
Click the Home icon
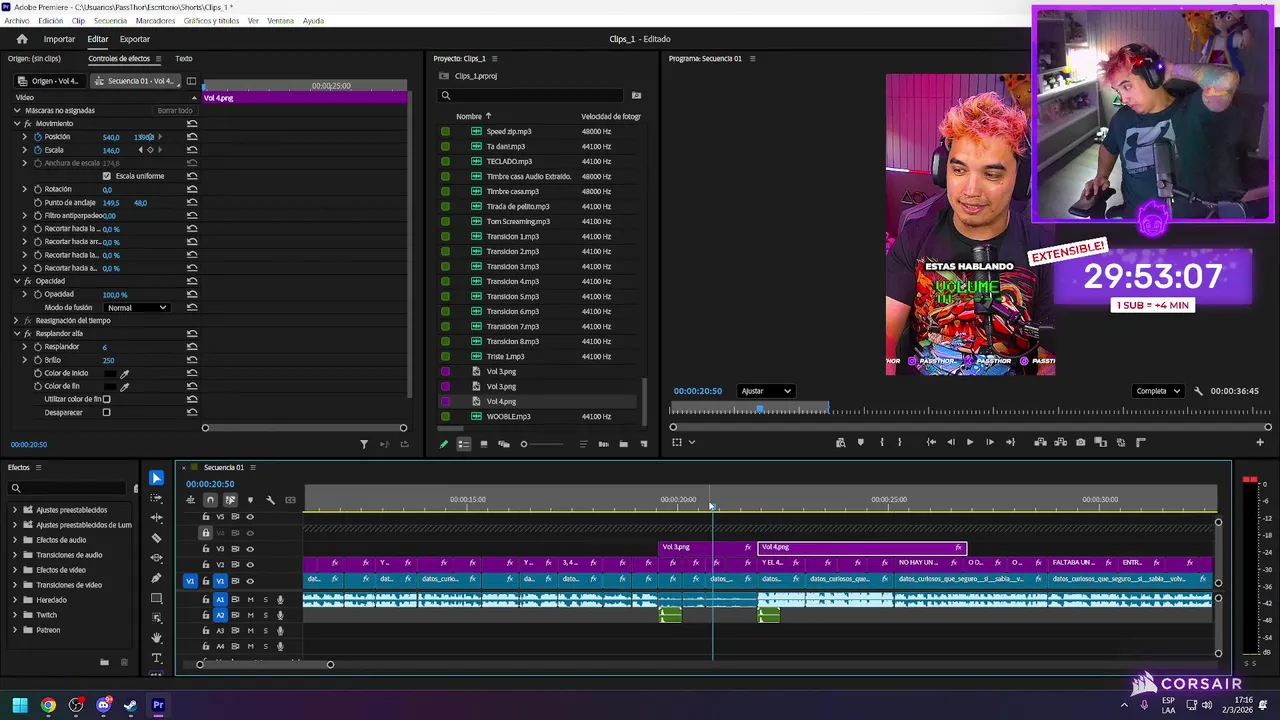(22, 39)
